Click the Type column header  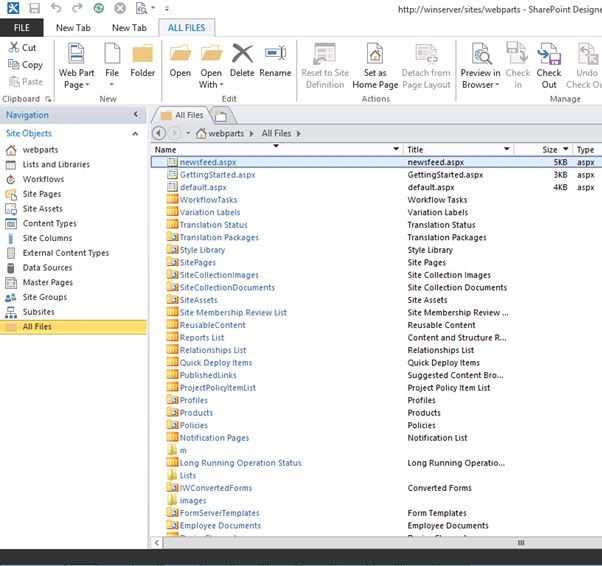tap(585, 150)
